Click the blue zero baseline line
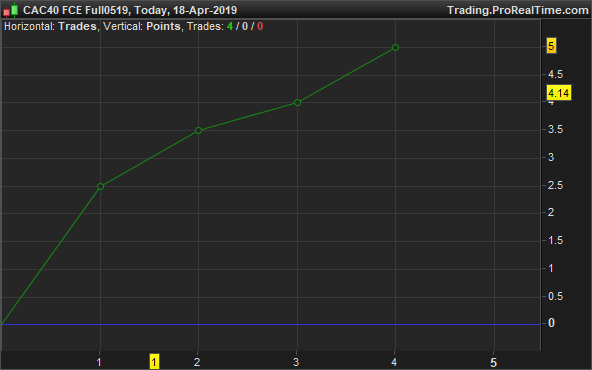Image resolution: width=592 pixels, height=370 pixels. tap(271, 324)
